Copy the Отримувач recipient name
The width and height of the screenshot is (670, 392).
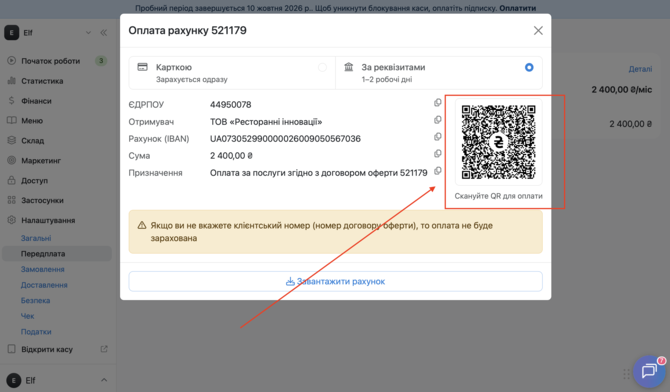438,120
